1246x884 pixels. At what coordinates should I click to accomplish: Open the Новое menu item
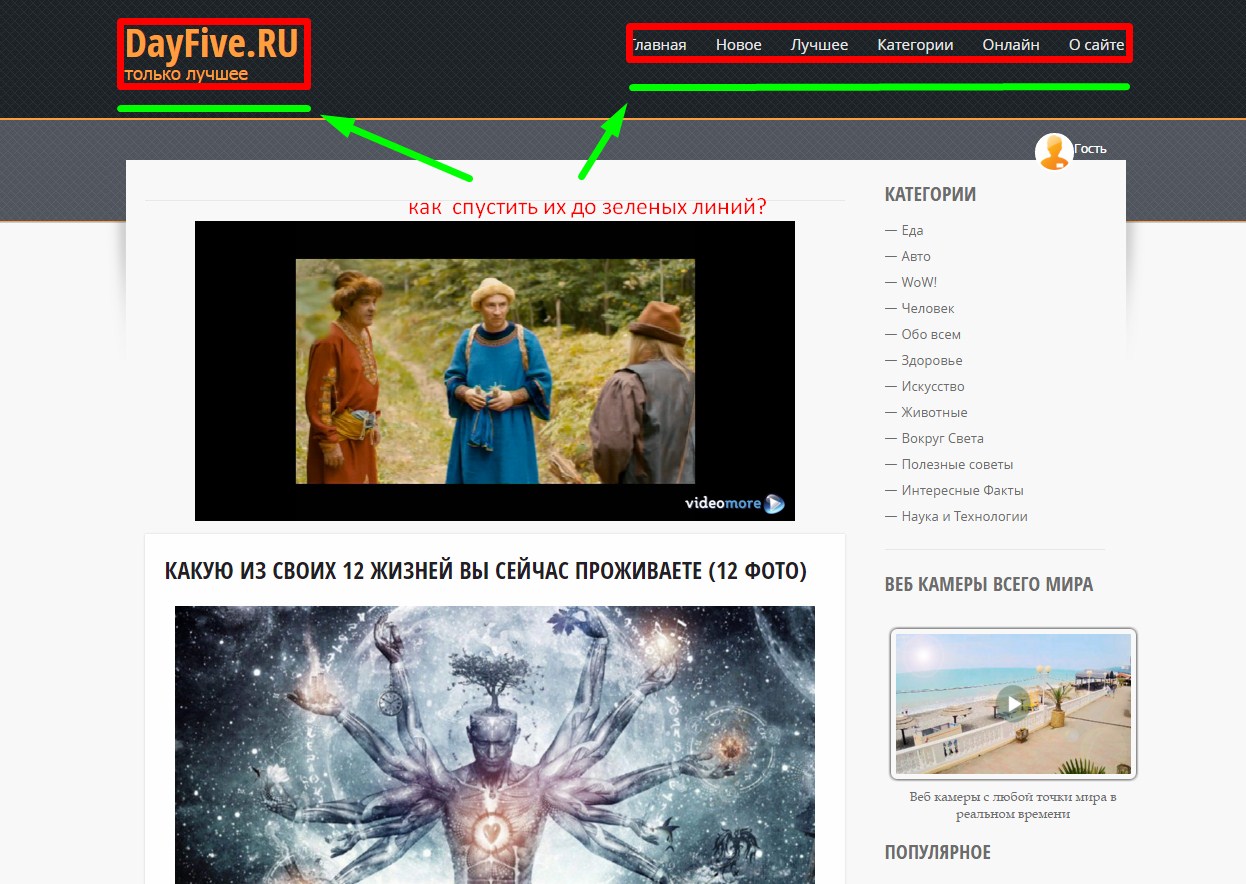click(x=739, y=45)
